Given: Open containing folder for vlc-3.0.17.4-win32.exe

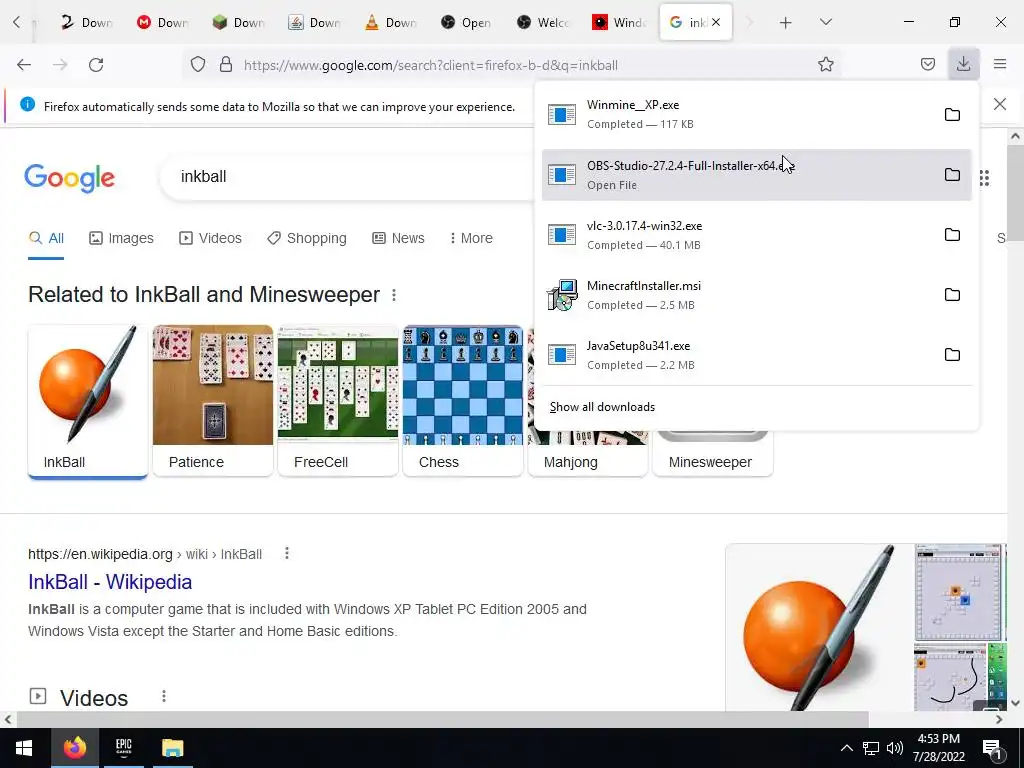Looking at the screenshot, I should [952, 235].
